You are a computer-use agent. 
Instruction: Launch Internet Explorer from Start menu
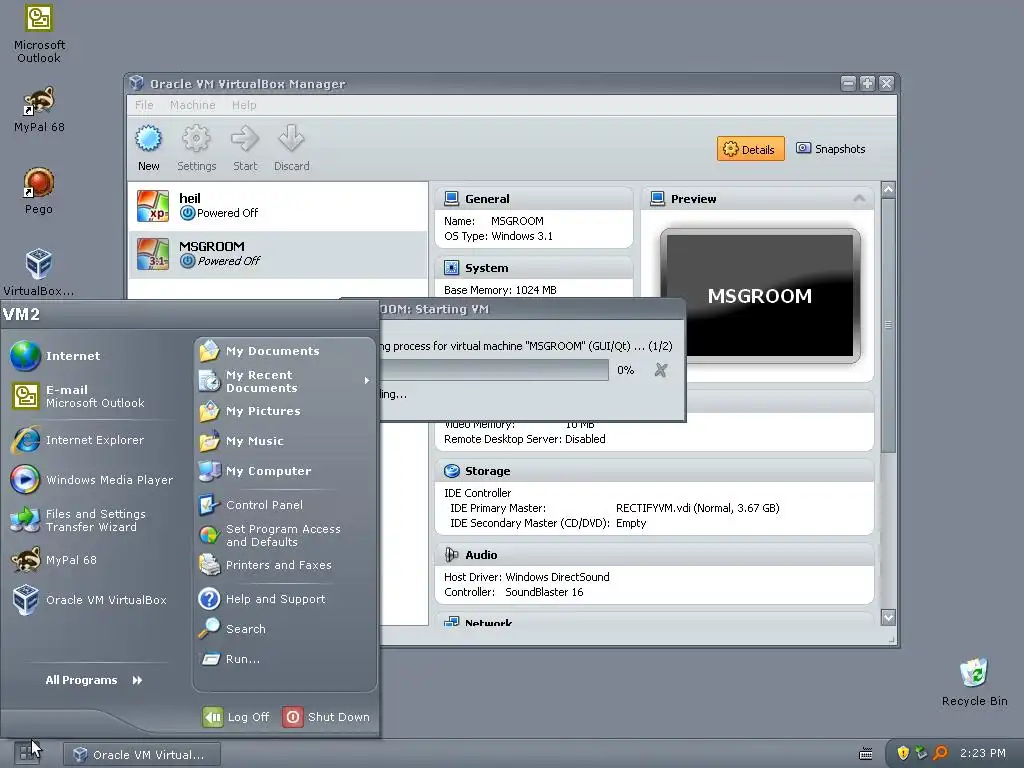tap(91, 440)
